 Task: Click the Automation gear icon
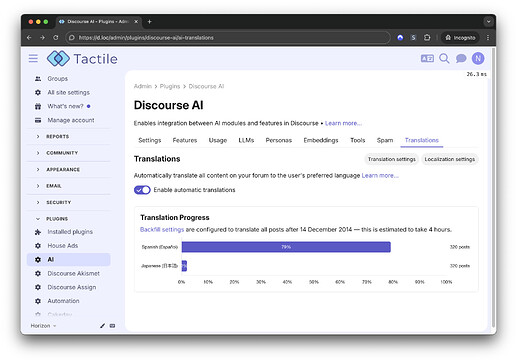pos(38,301)
